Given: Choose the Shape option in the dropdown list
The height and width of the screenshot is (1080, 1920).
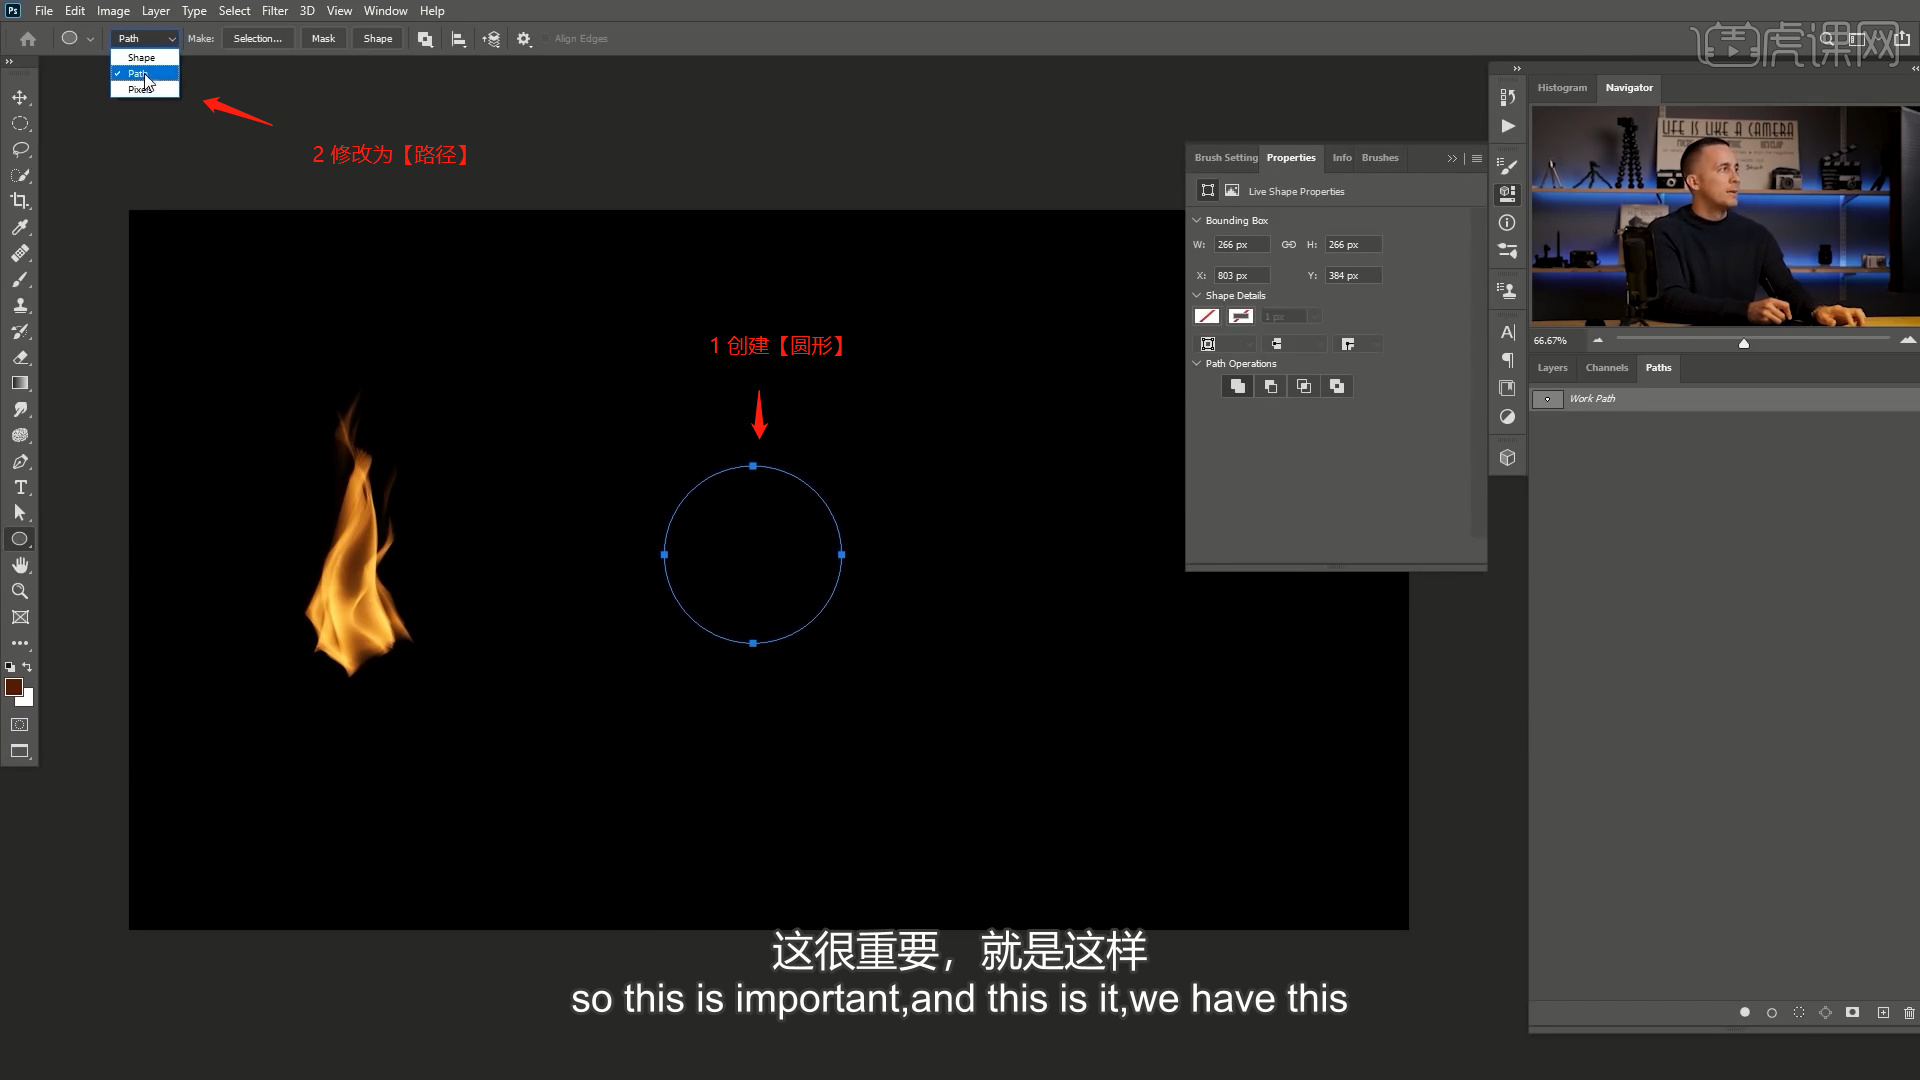Looking at the screenshot, I should 141,58.
